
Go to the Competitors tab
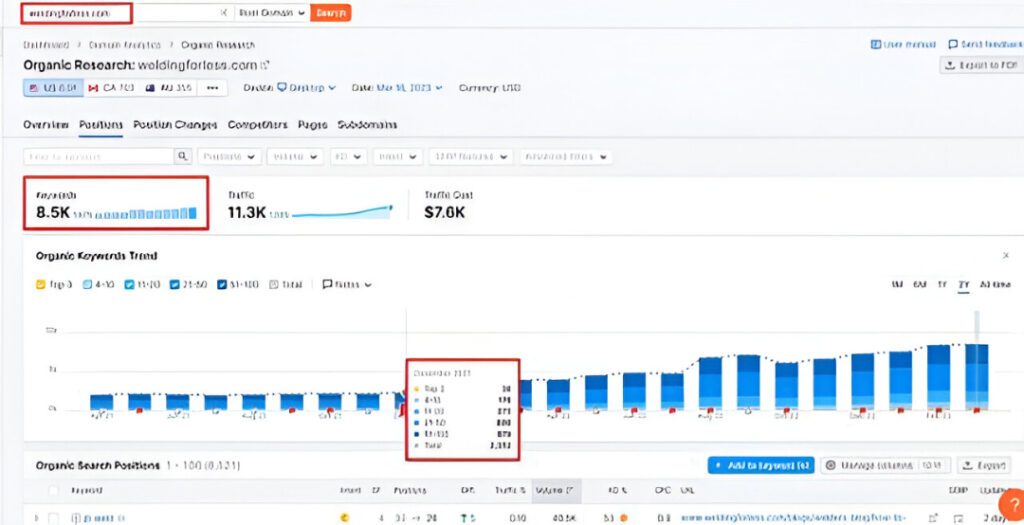click(258, 125)
